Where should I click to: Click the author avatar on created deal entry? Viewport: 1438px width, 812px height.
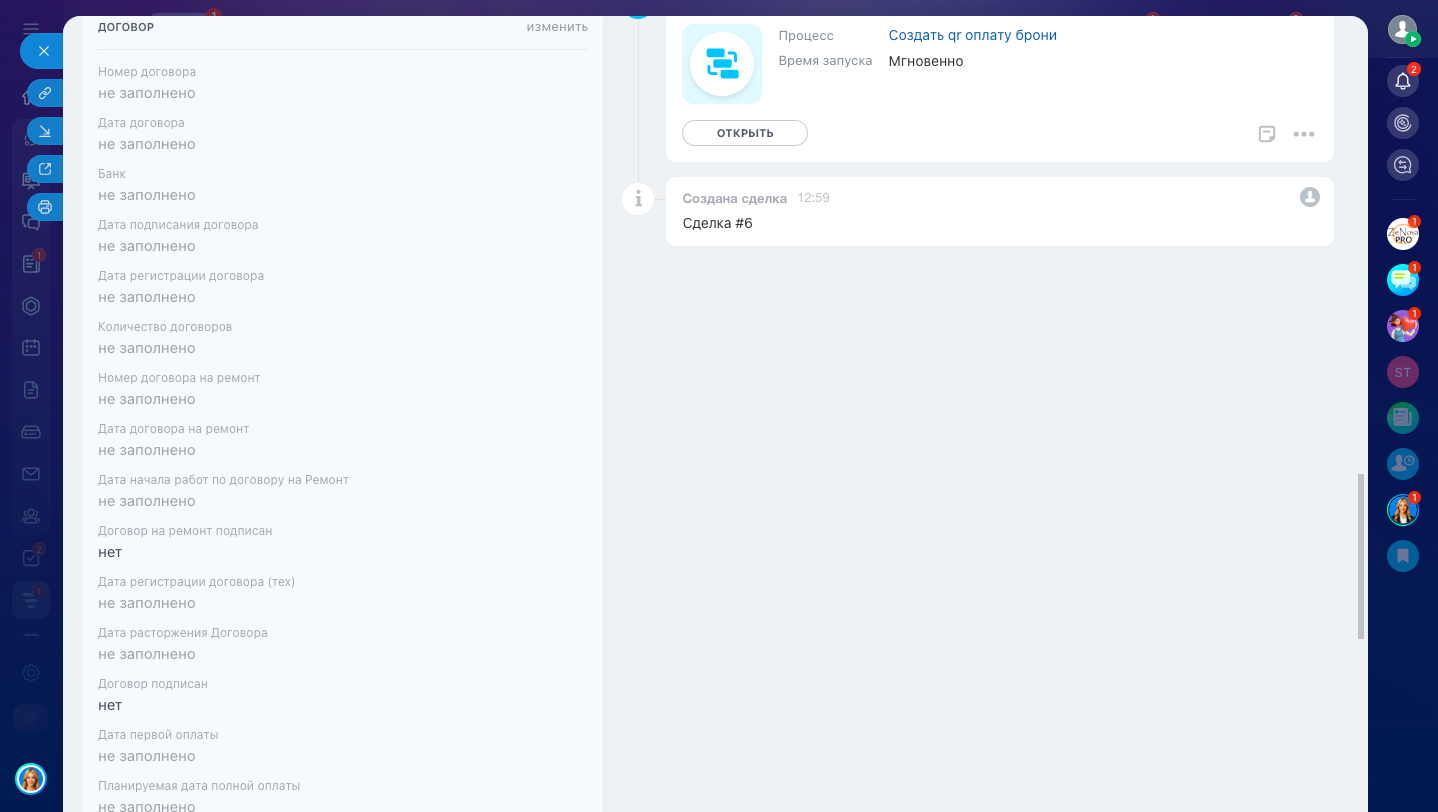[x=1310, y=197]
